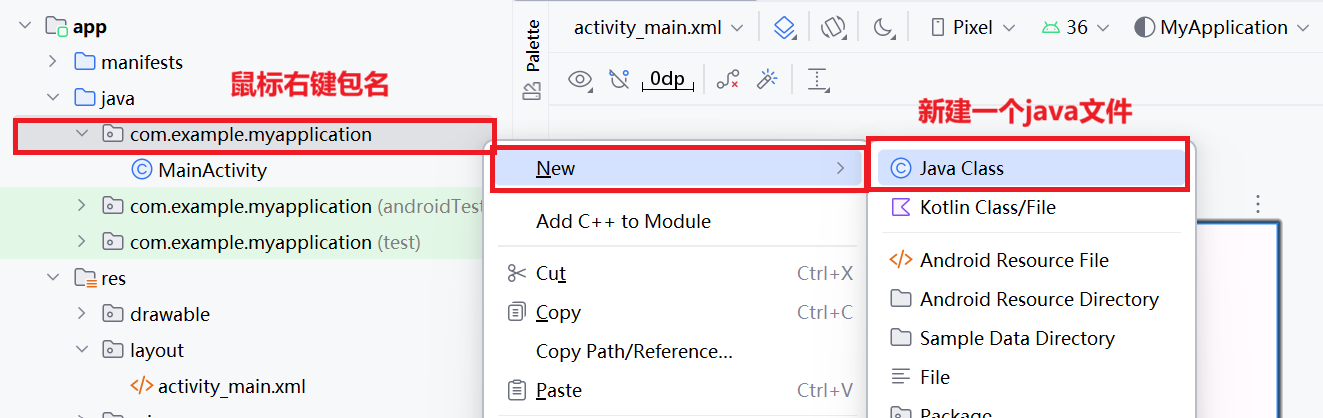This screenshot has width=1323, height=418.
Task: Click the Clear Constraints icon
Action: [x=728, y=79]
